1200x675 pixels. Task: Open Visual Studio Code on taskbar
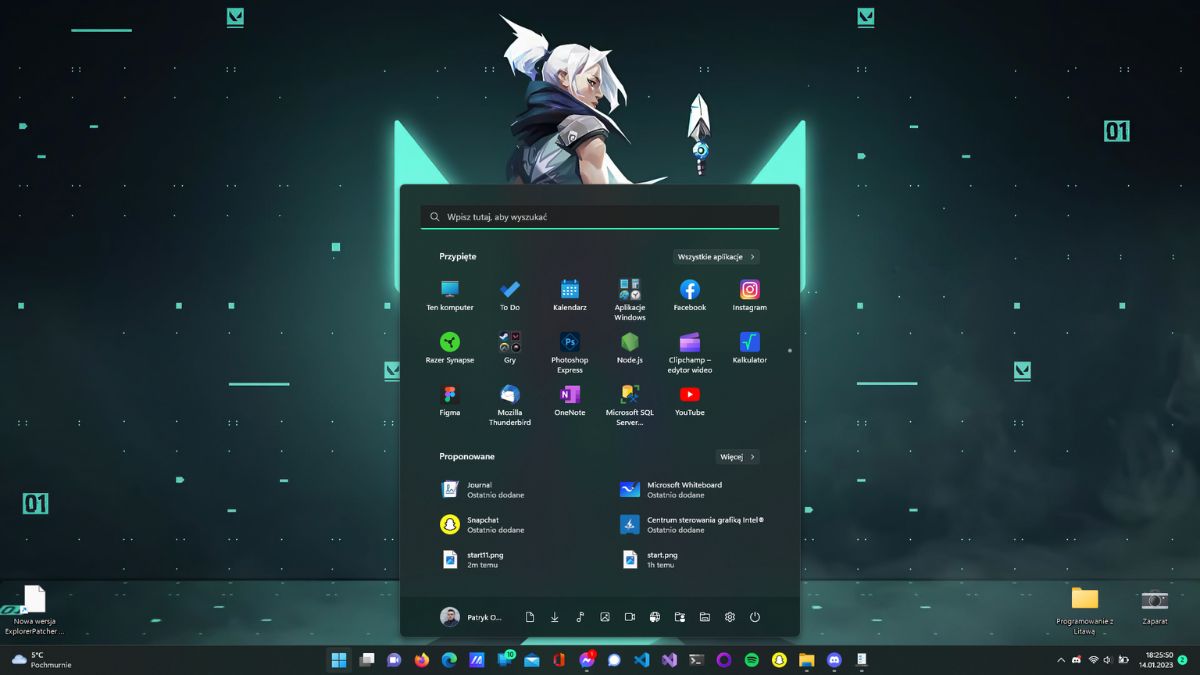(642, 660)
